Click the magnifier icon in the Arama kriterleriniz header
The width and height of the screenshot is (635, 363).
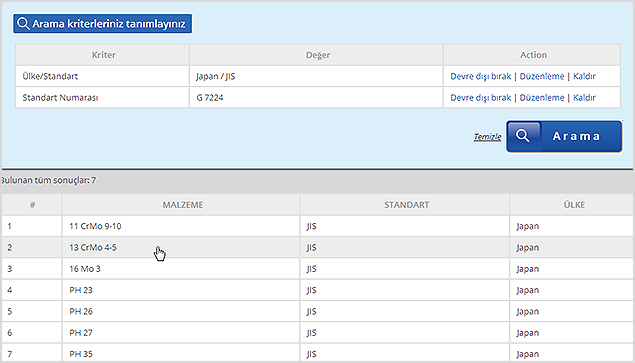23,23
